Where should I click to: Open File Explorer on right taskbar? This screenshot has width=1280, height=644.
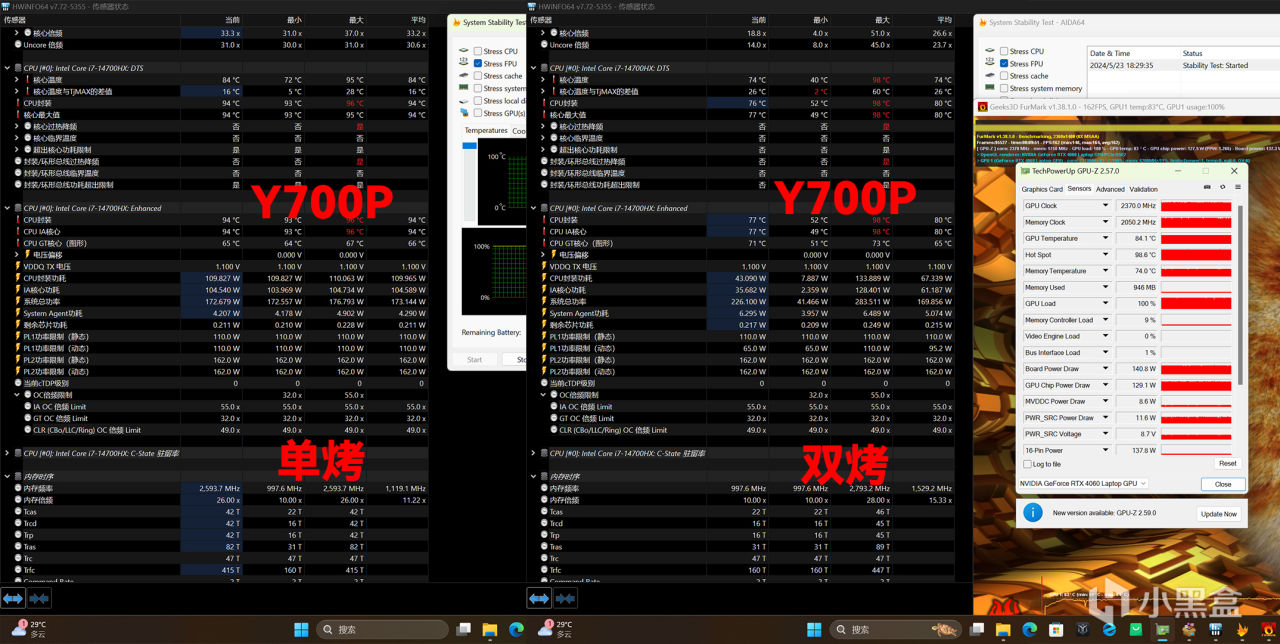click(1004, 629)
